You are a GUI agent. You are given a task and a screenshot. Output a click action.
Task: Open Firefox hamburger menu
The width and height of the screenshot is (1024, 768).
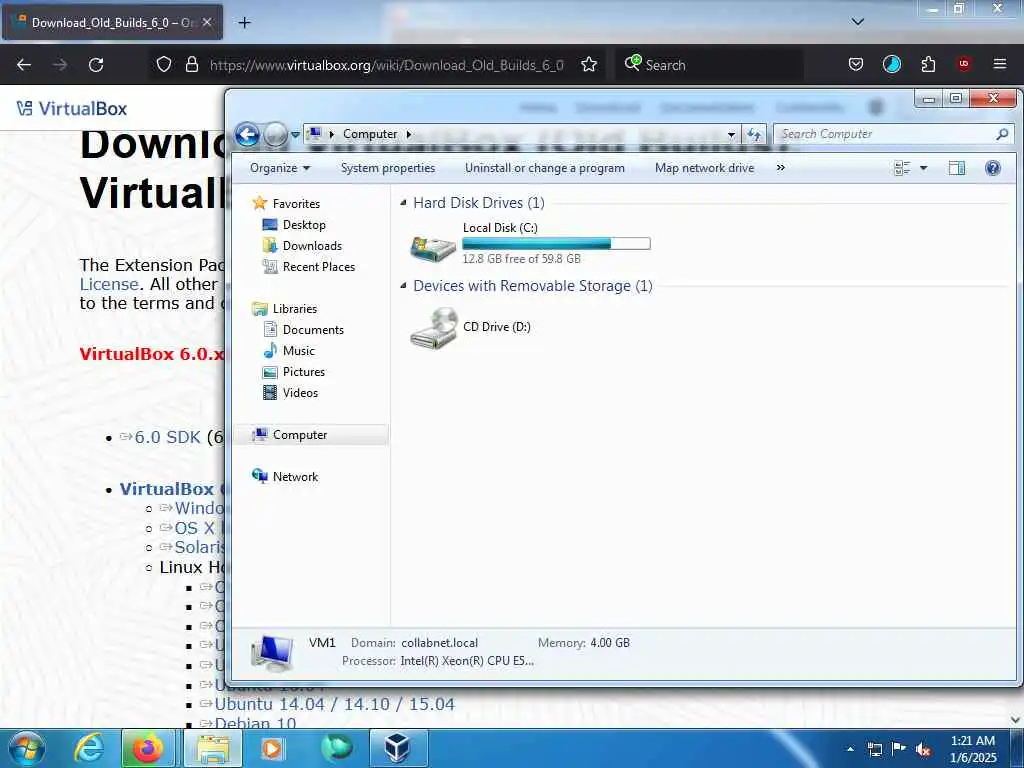point(1000,64)
